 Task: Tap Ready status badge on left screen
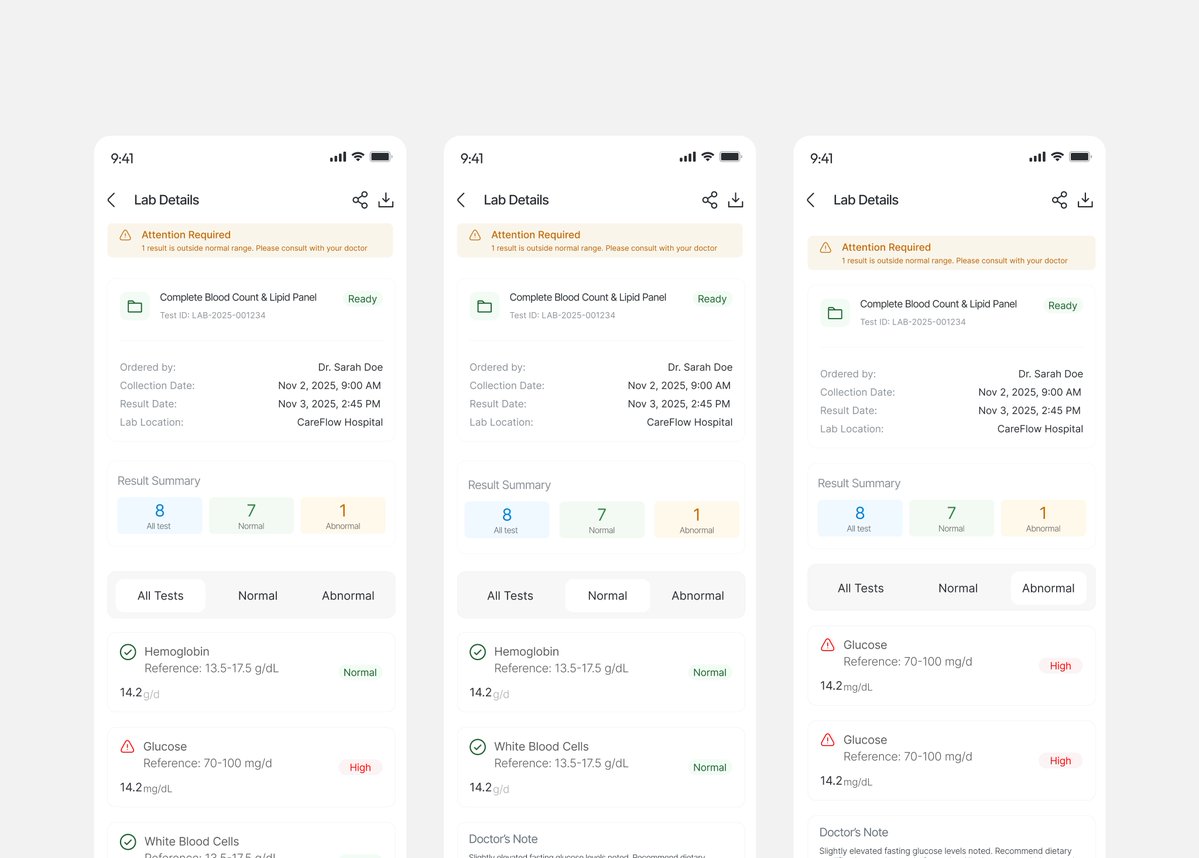pyautogui.click(x=362, y=299)
